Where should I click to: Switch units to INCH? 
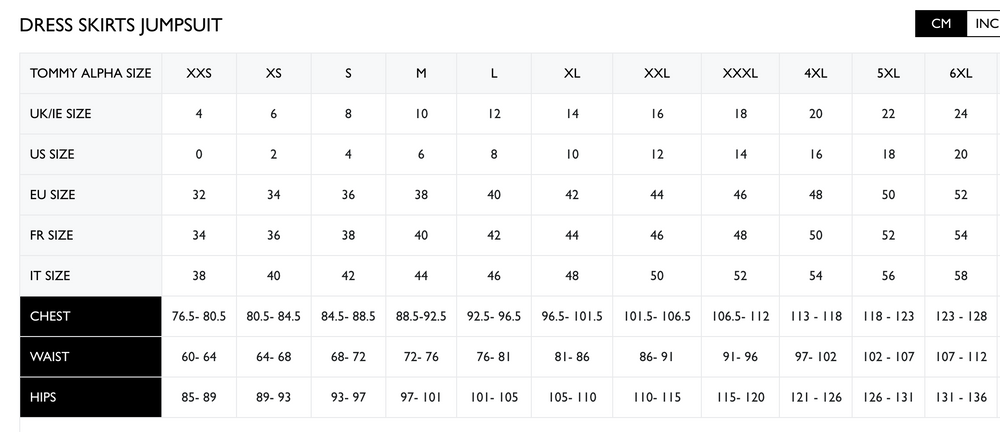[x=983, y=24]
